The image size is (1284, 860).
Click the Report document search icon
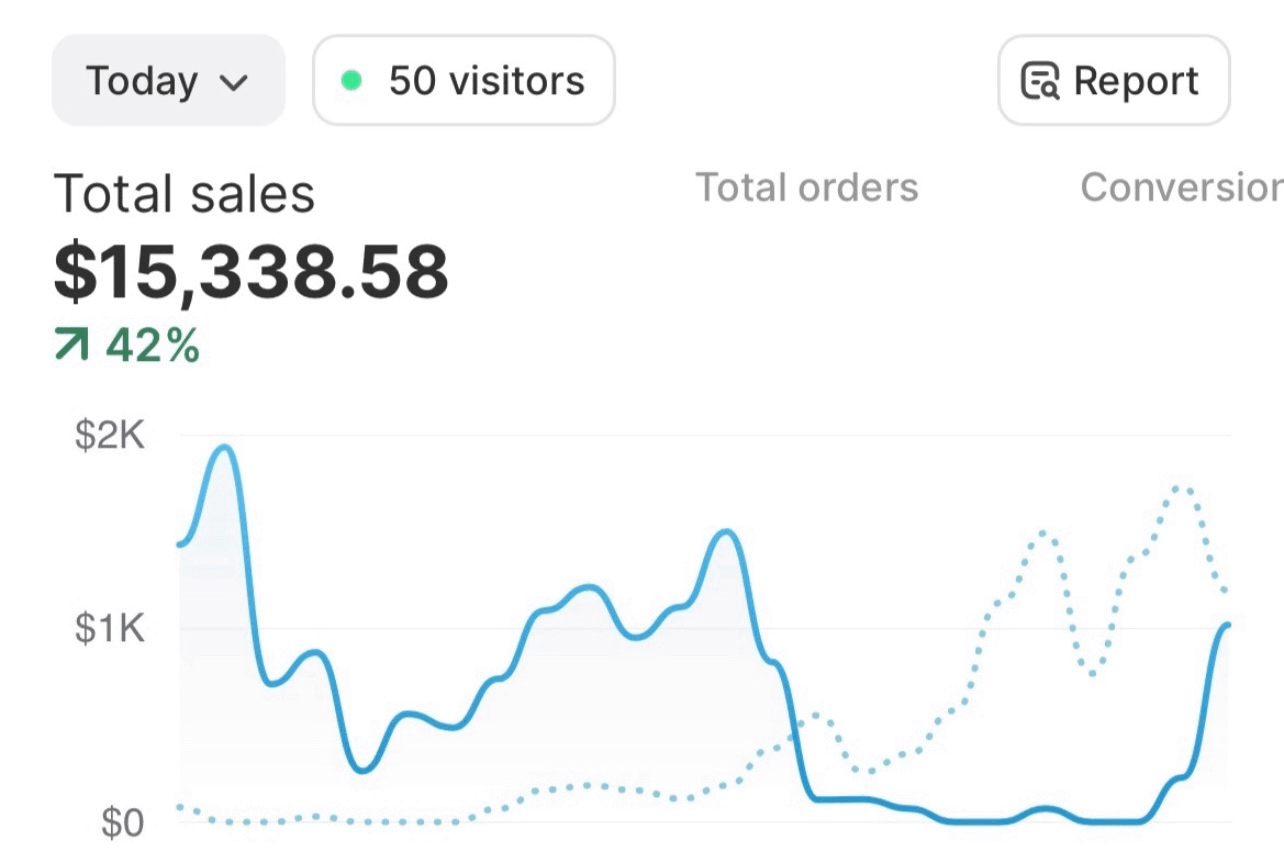click(1039, 82)
